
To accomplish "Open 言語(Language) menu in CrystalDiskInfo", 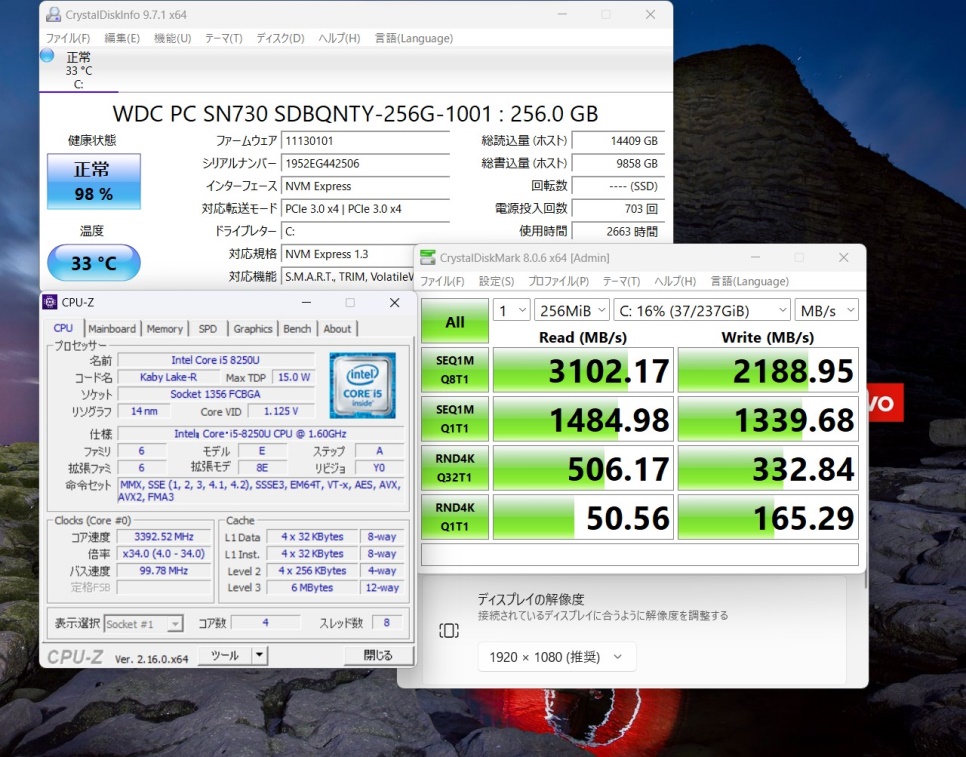I will 414,38.
